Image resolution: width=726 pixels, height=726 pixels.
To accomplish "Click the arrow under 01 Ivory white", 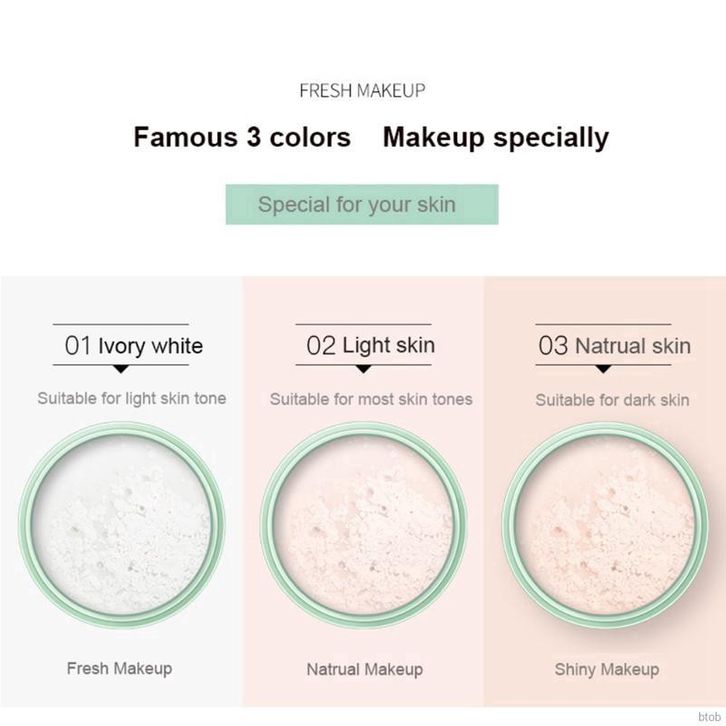I will click(121, 369).
